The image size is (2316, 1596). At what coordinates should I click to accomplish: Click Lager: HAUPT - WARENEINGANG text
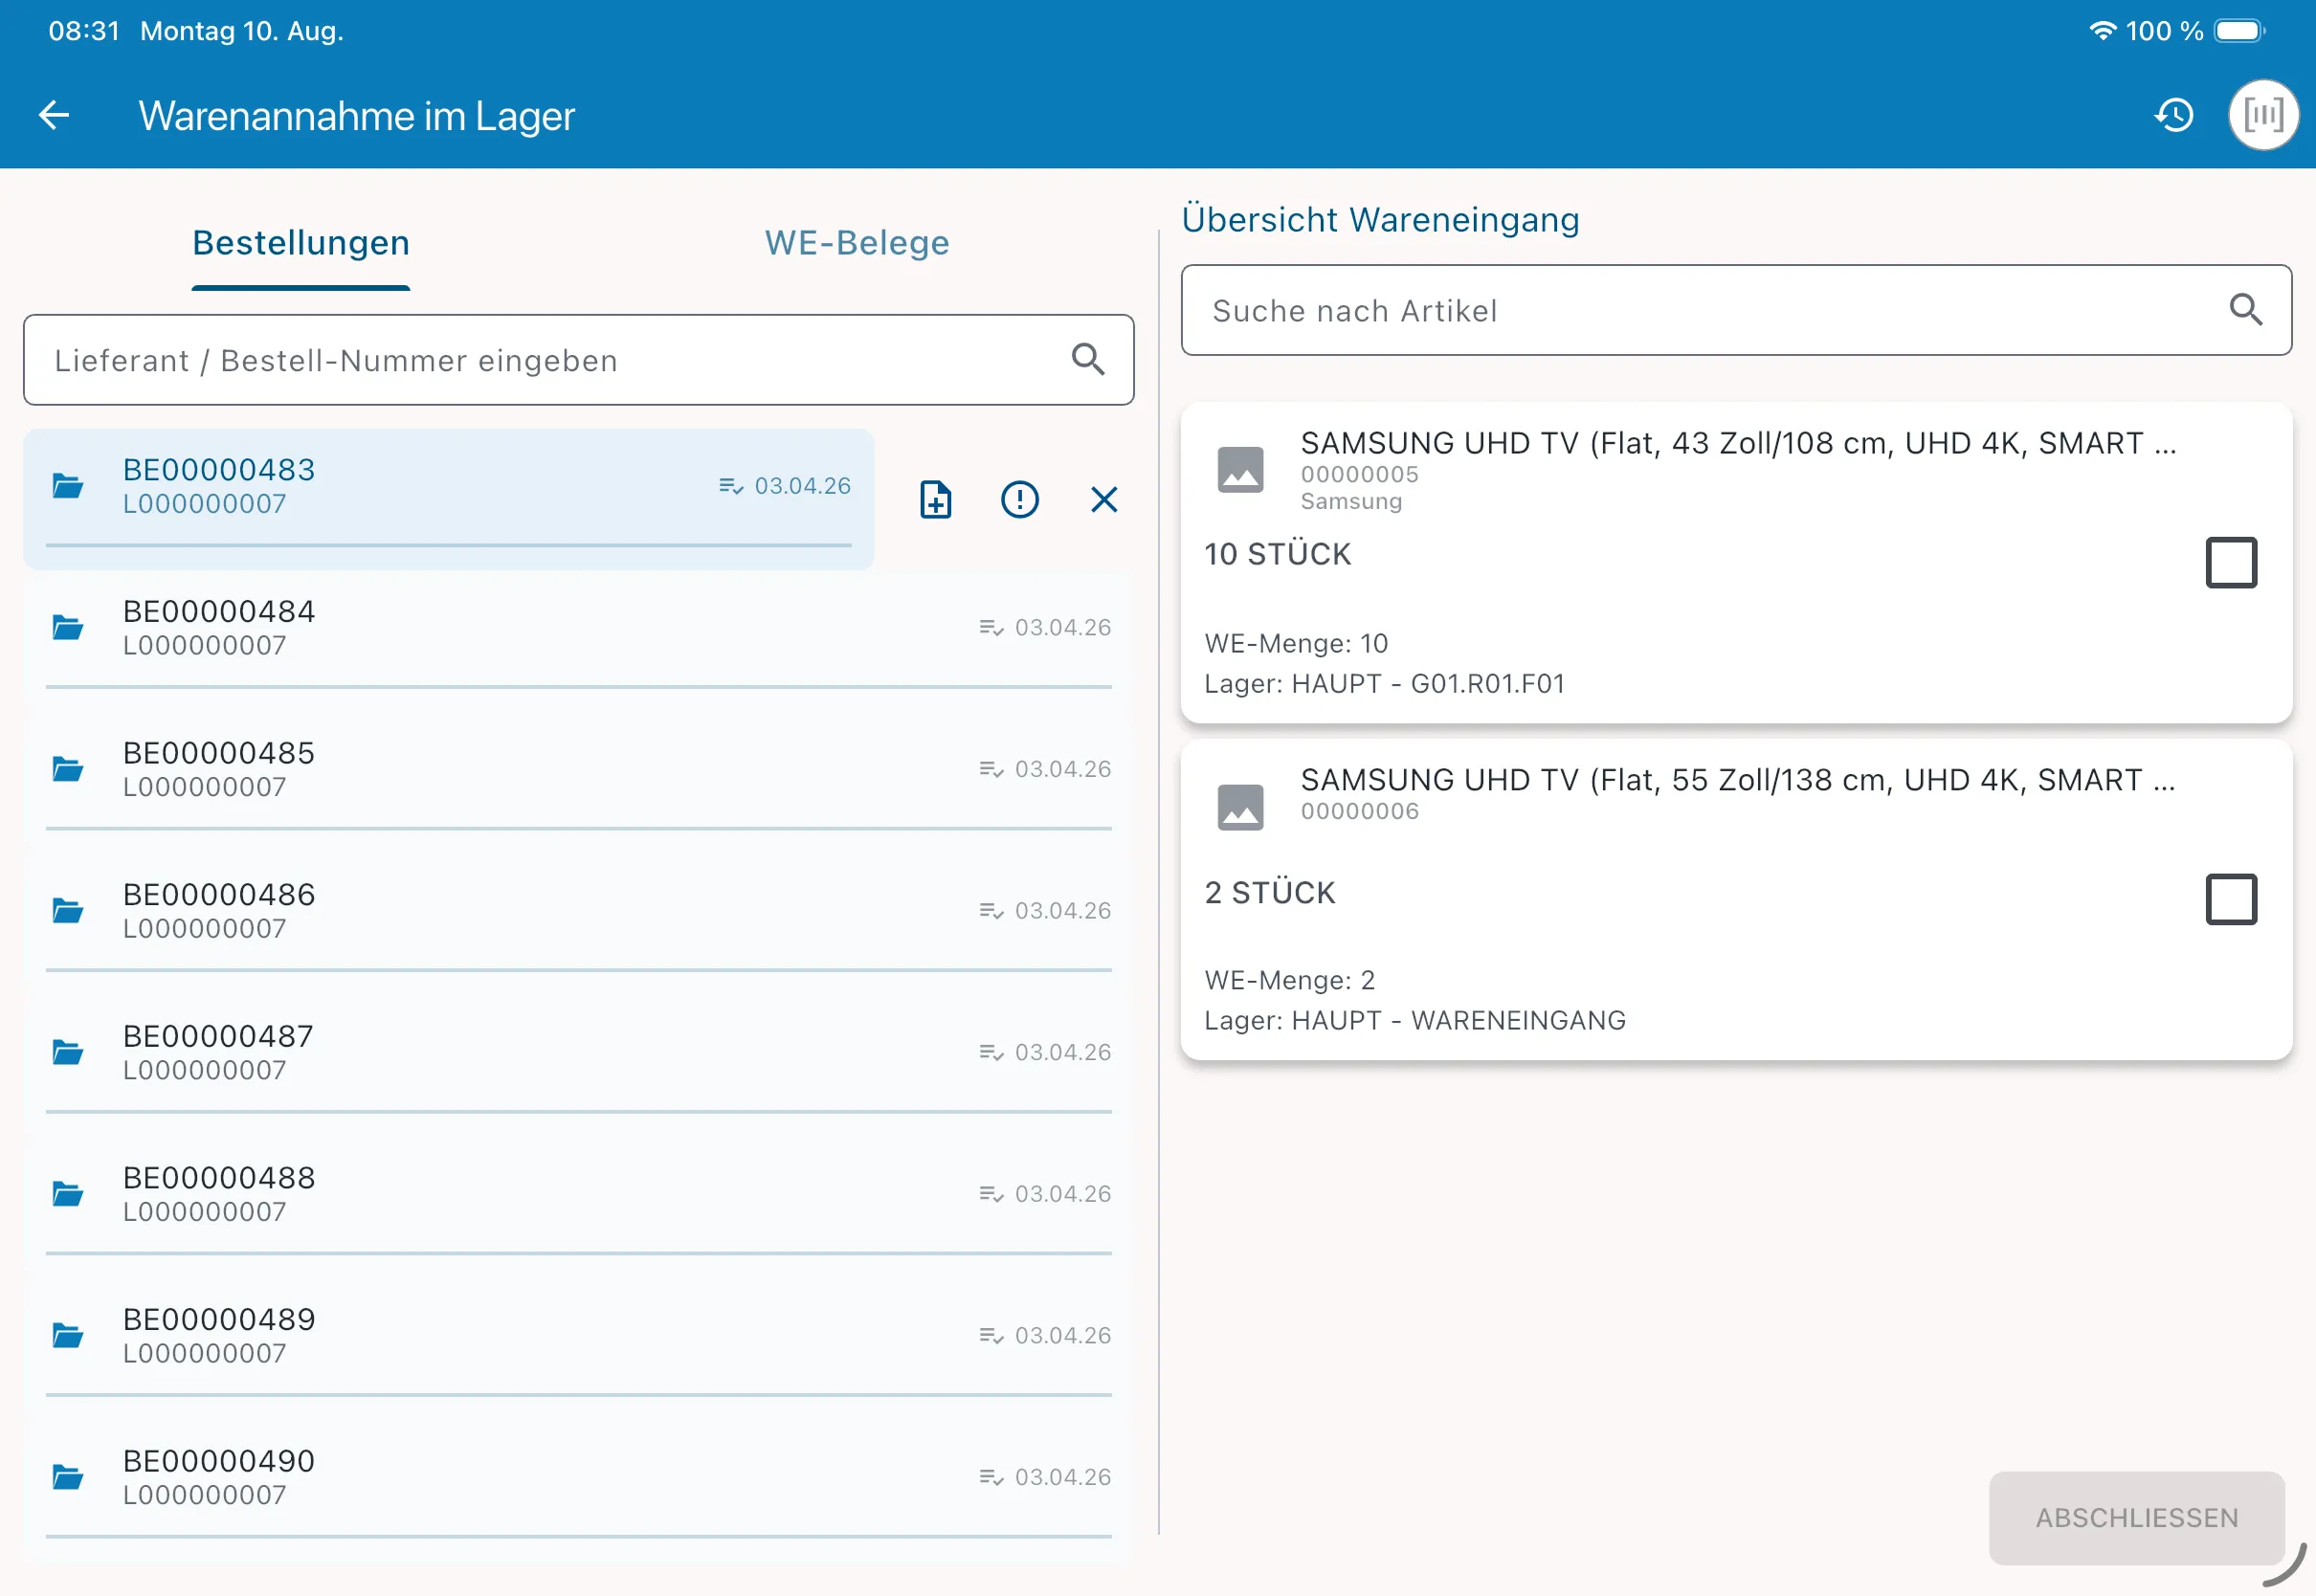[1415, 1020]
